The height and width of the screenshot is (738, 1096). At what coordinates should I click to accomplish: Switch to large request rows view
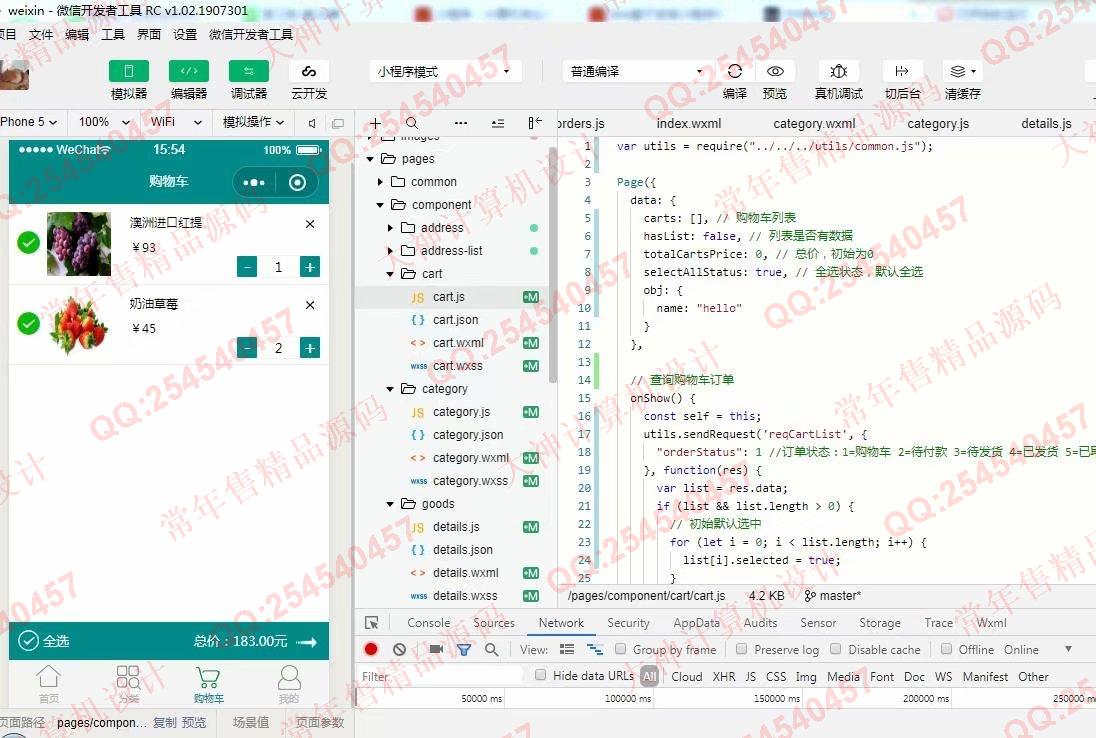(x=567, y=649)
